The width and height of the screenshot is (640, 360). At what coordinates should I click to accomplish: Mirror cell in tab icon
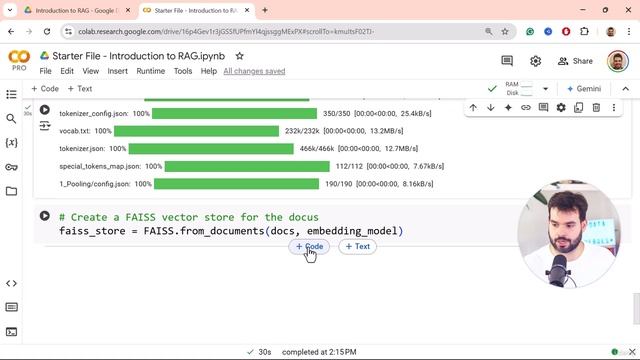click(x=578, y=108)
